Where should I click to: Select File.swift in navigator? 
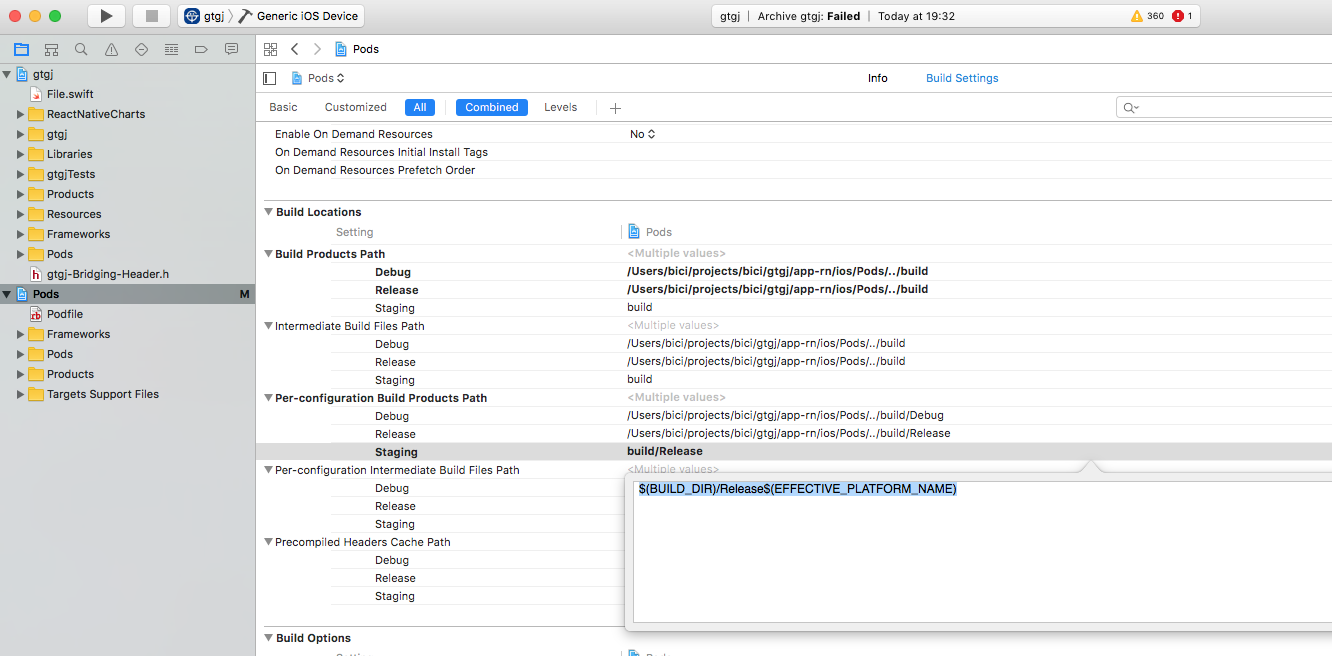click(70, 94)
